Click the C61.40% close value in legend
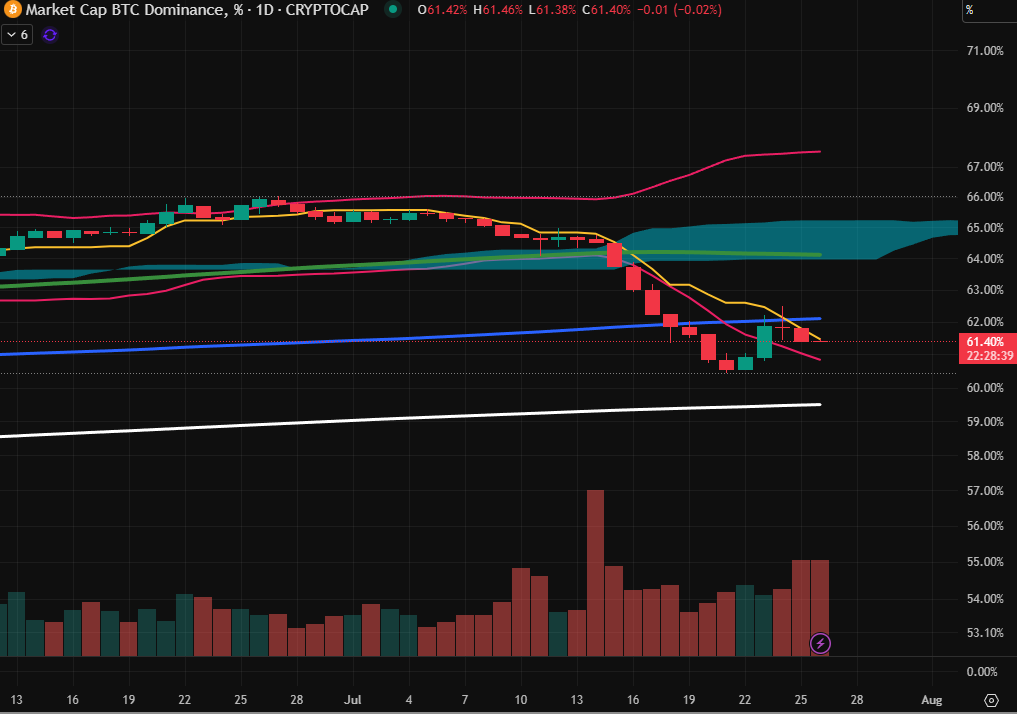This screenshot has width=1017, height=714. 606,10
